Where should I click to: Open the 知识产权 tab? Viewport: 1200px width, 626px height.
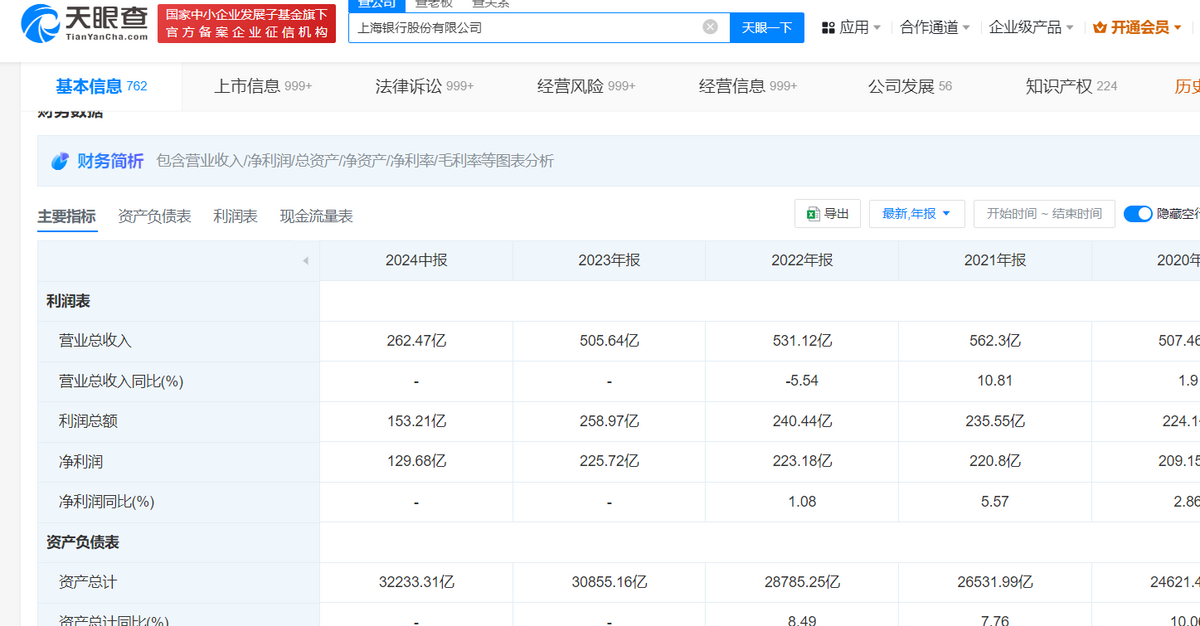(x=1071, y=86)
